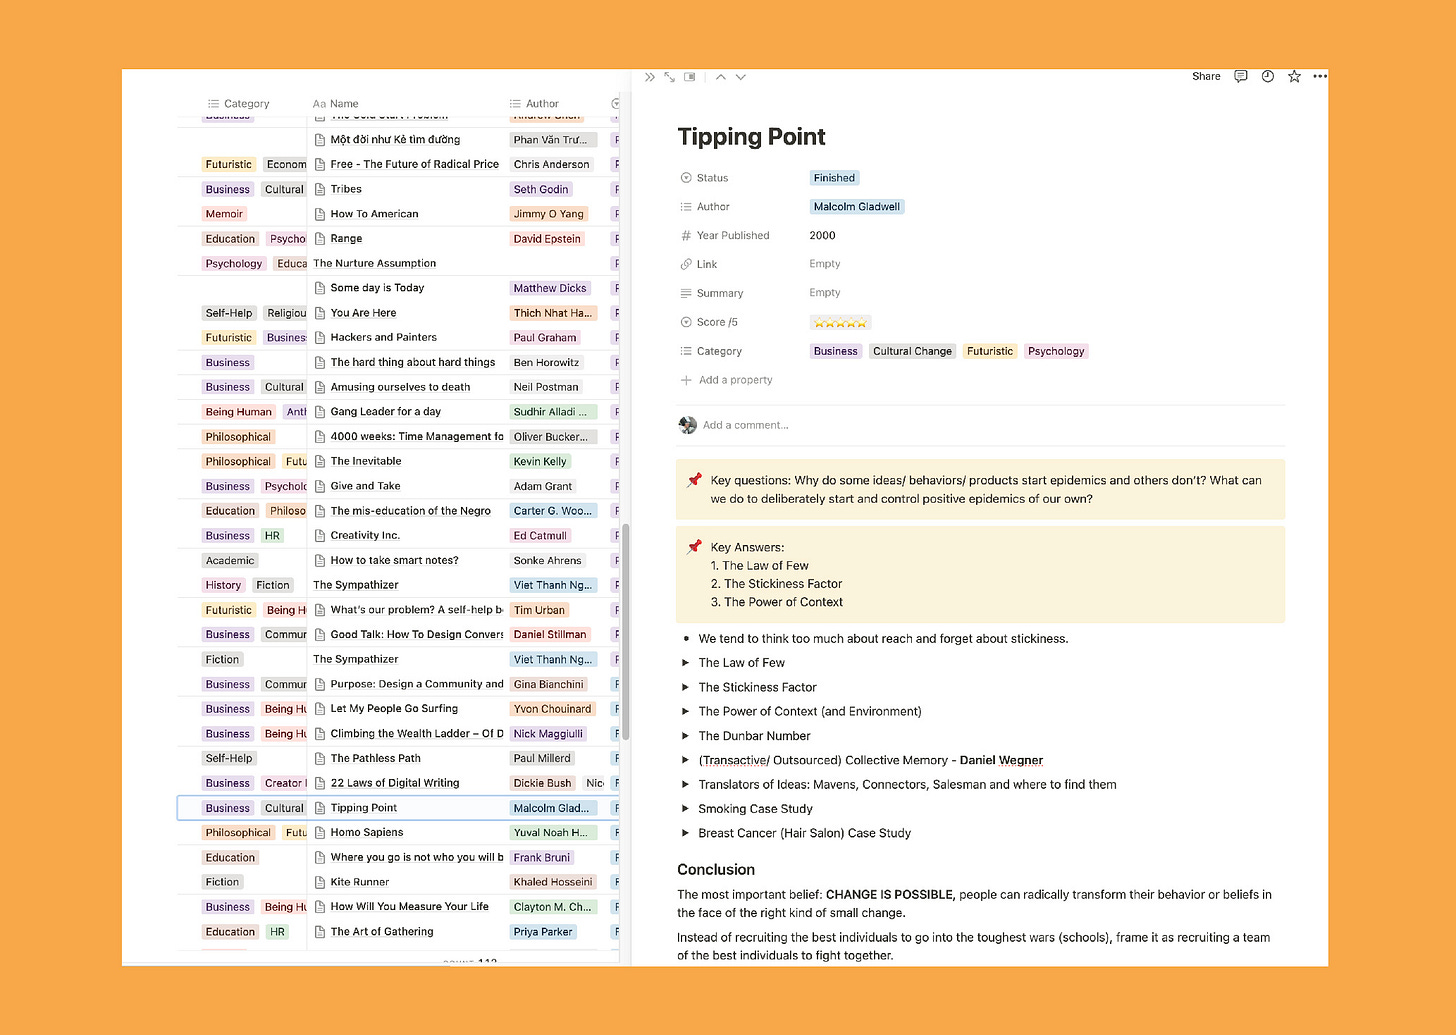Click the Status property icon
The image size is (1456, 1035).
click(686, 178)
